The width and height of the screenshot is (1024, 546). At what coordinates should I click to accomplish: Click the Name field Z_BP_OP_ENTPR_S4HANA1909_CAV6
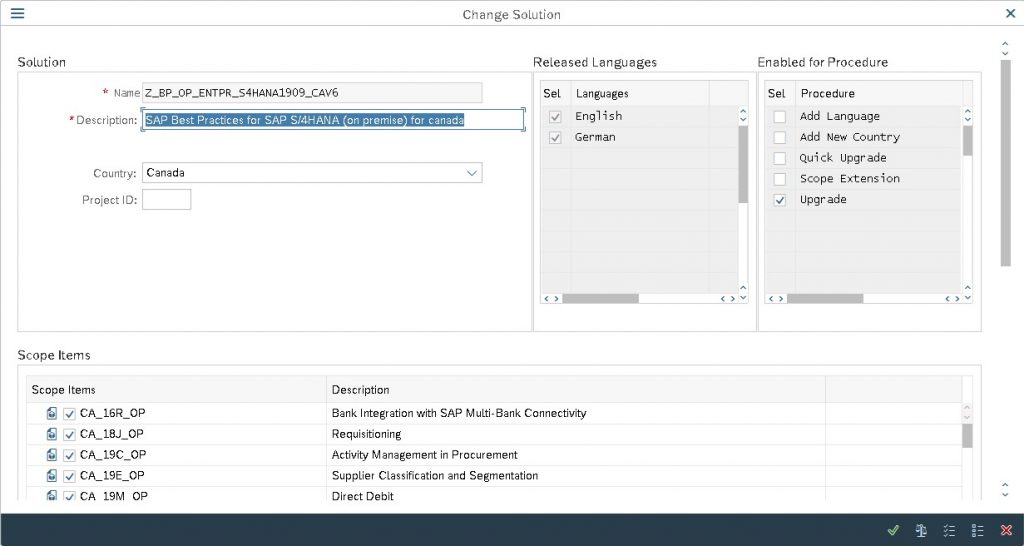click(x=312, y=93)
